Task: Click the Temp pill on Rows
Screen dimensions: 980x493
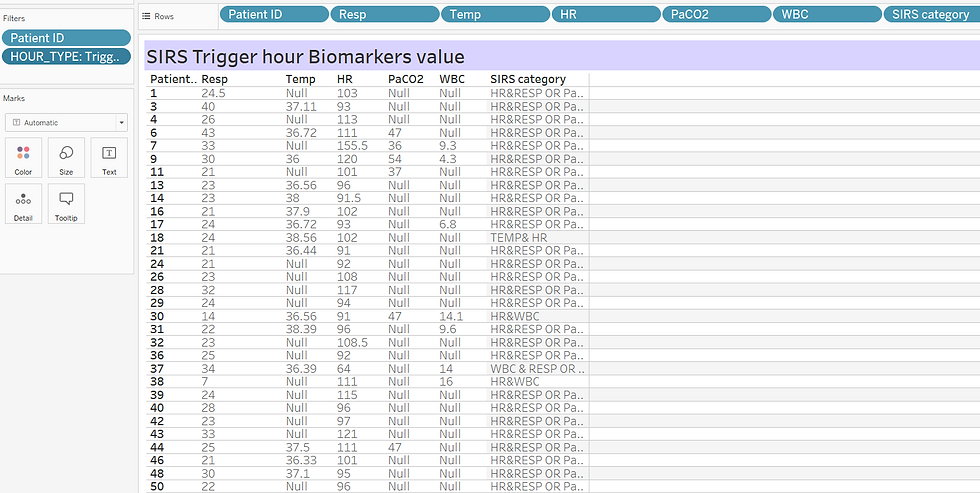Action: [496, 14]
